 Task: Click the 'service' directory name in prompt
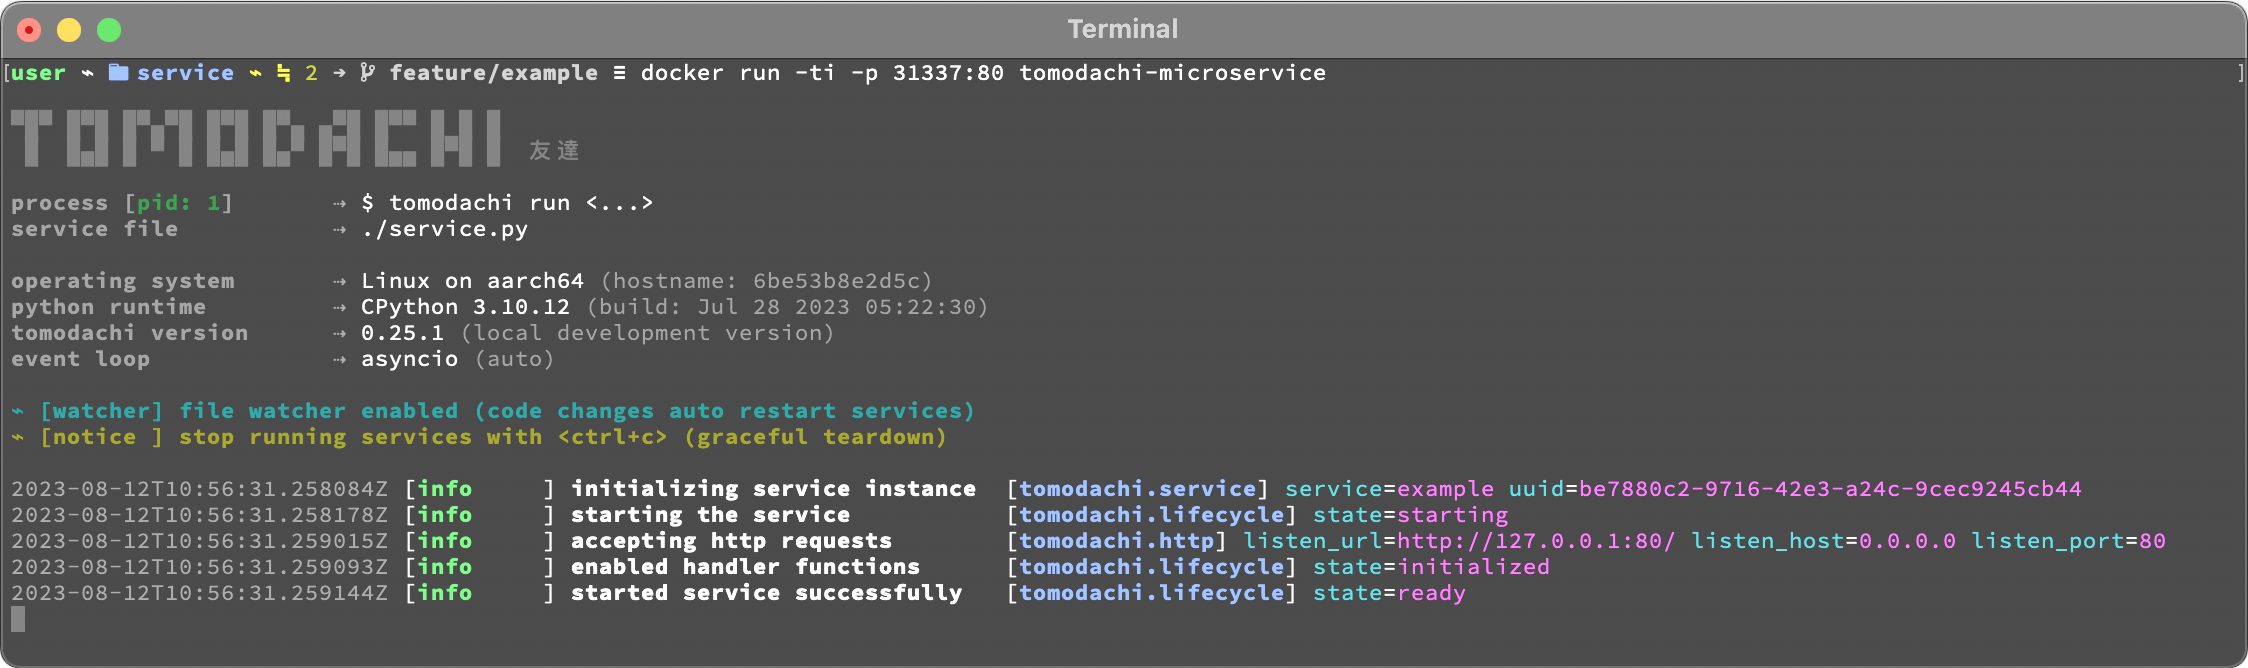click(x=185, y=73)
